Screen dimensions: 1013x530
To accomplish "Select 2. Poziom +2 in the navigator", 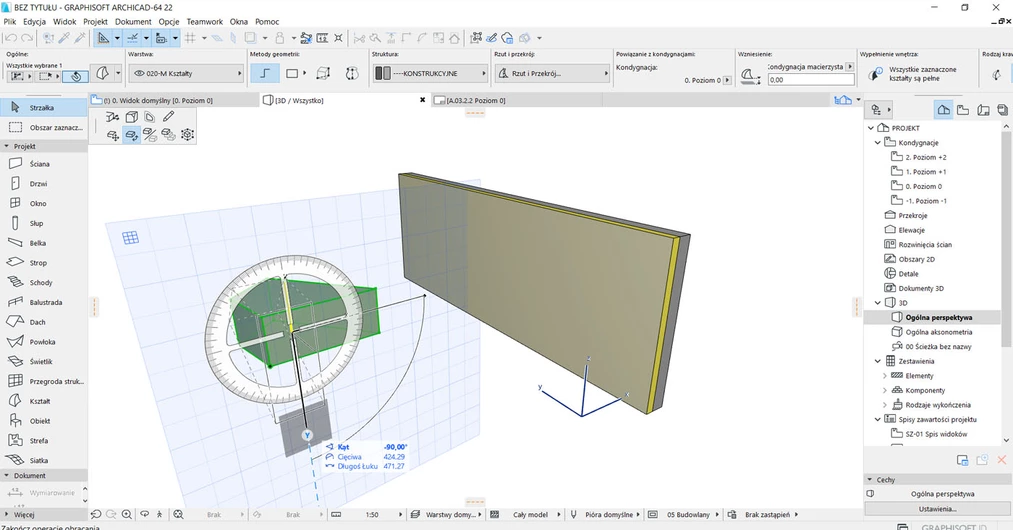I will pos(925,157).
